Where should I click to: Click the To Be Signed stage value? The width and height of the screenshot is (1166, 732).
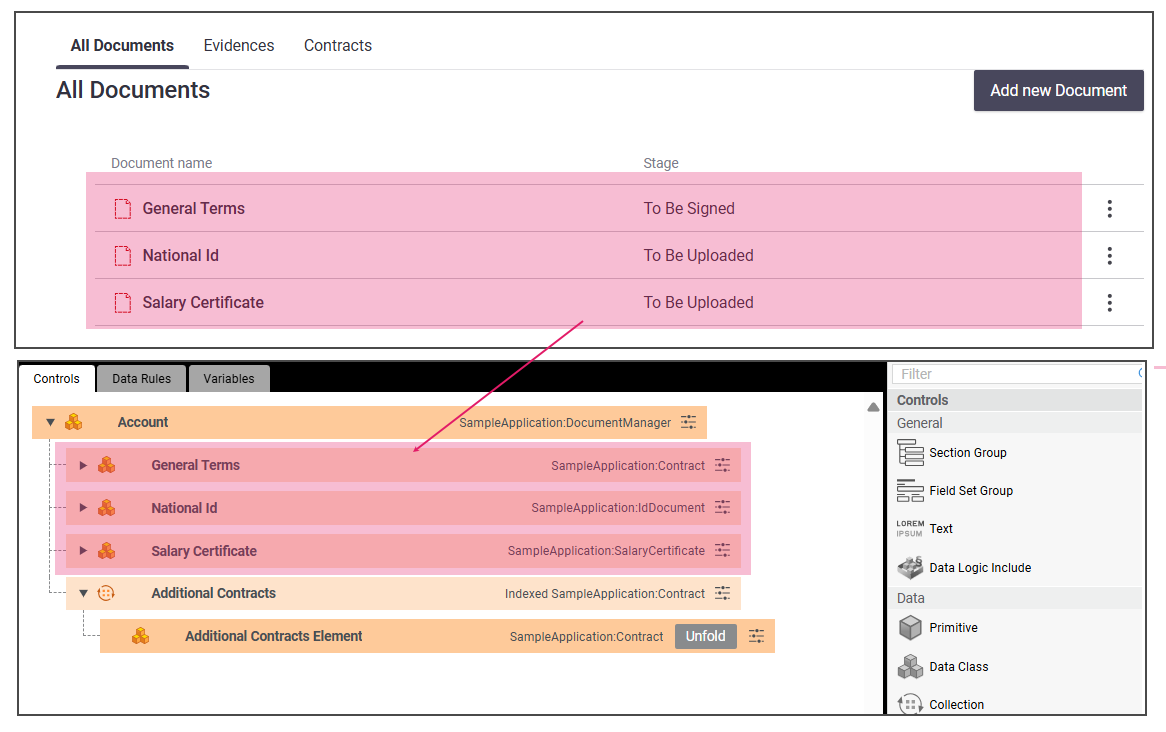(689, 209)
